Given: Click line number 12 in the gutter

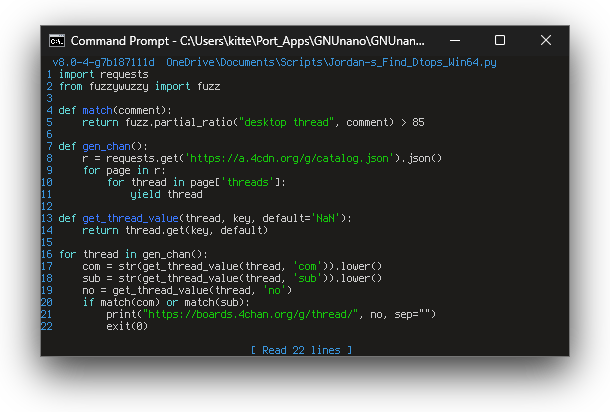Looking at the screenshot, I should click(47, 206).
